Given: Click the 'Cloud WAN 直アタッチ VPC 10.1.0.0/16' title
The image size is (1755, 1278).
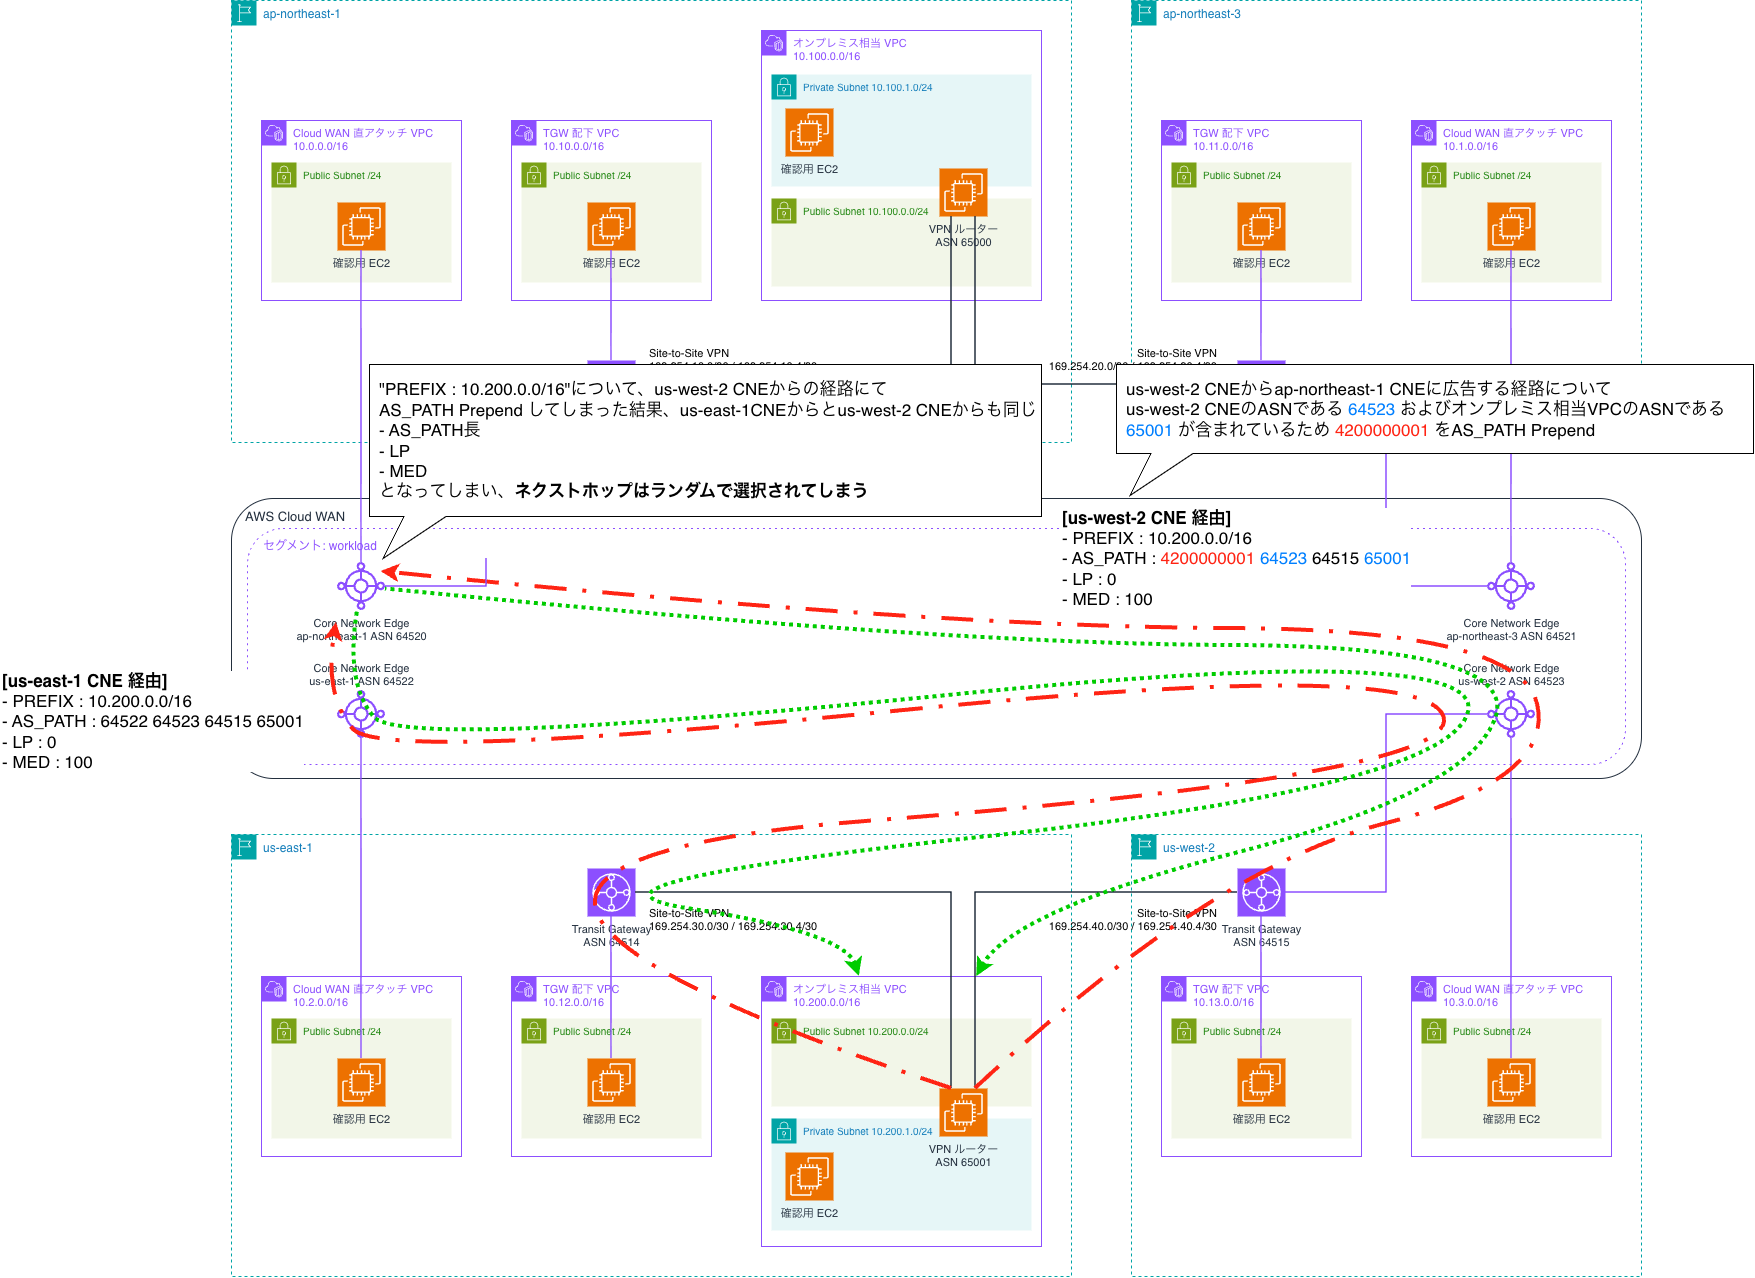Looking at the screenshot, I should click(1513, 139).
